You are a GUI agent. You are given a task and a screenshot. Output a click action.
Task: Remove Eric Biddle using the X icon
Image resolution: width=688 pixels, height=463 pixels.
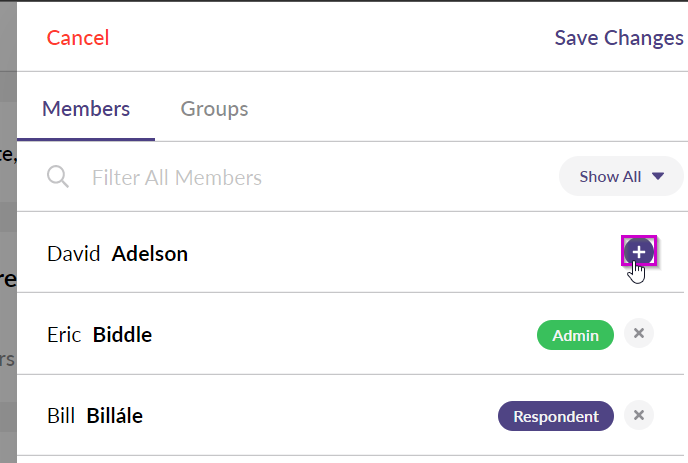[639, 334]
